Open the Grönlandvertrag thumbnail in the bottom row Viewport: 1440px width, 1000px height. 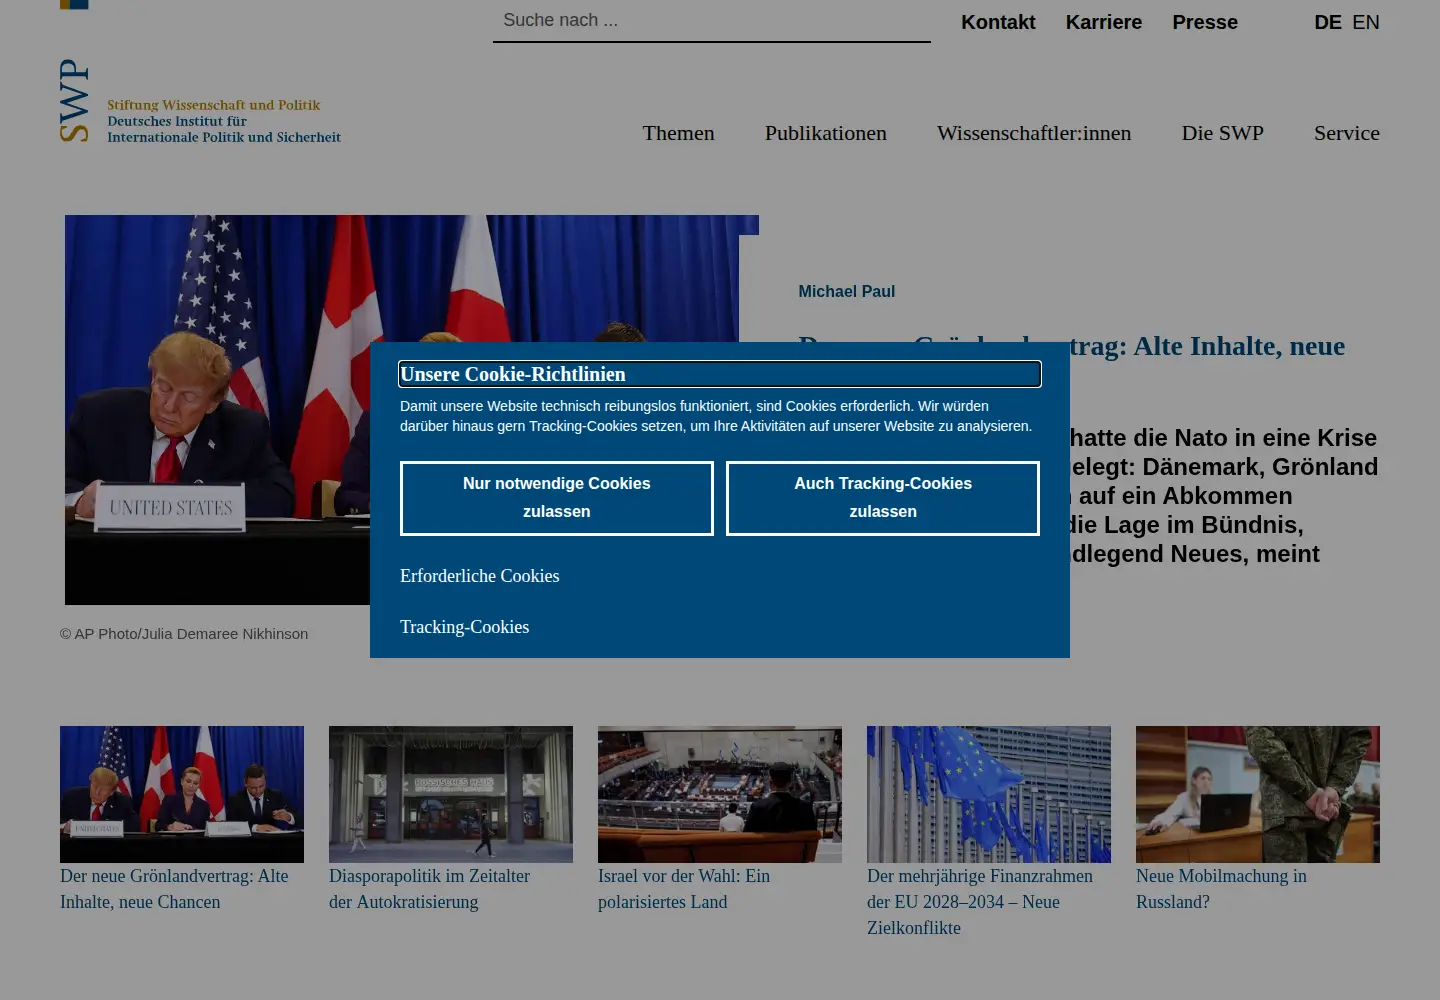(x=182, y=794)
